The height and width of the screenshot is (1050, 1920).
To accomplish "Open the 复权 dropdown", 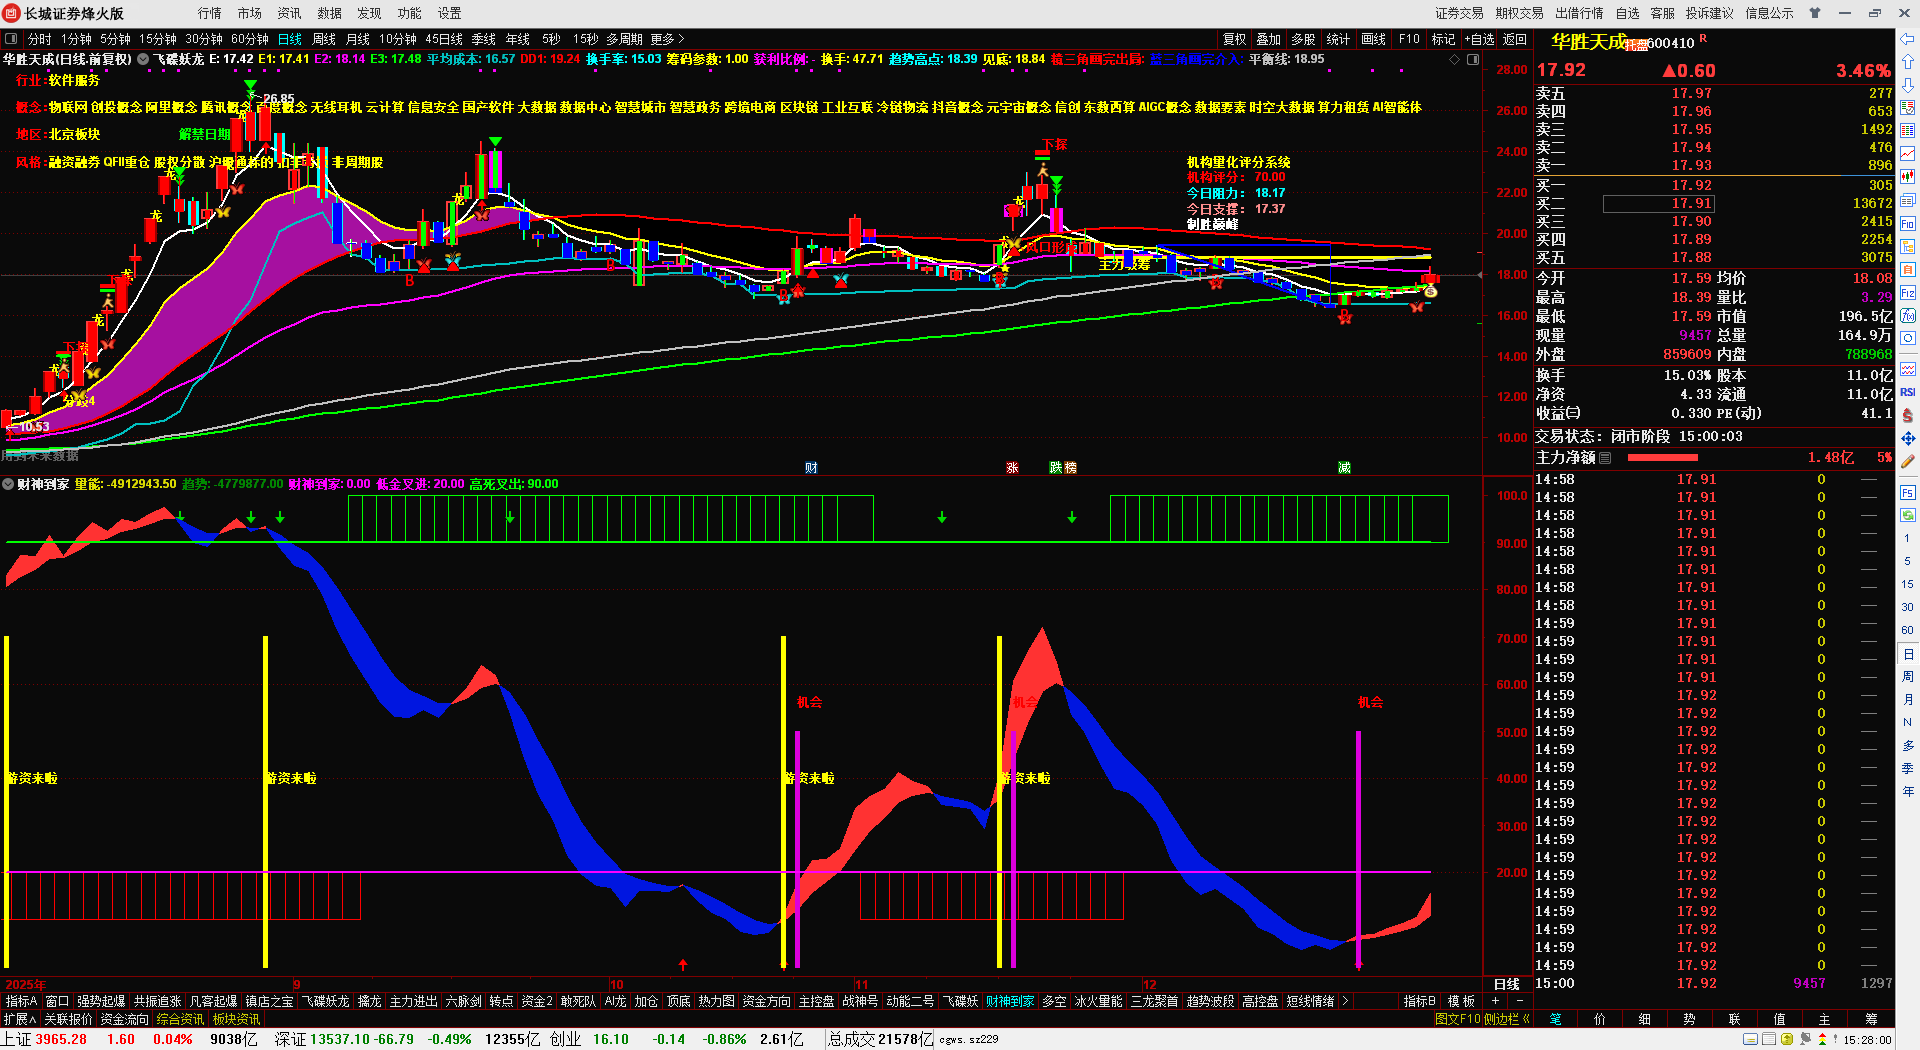I will pyautogui.click(x=1235, y=39).
